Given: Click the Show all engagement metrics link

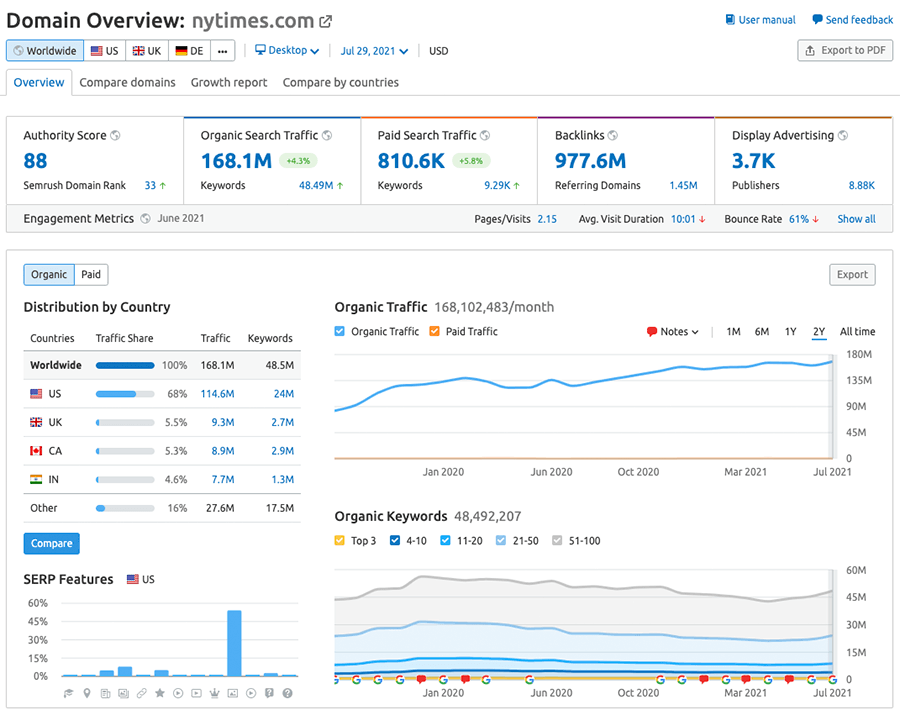Looking at the screenshot, I should click(x=856, y=219).
